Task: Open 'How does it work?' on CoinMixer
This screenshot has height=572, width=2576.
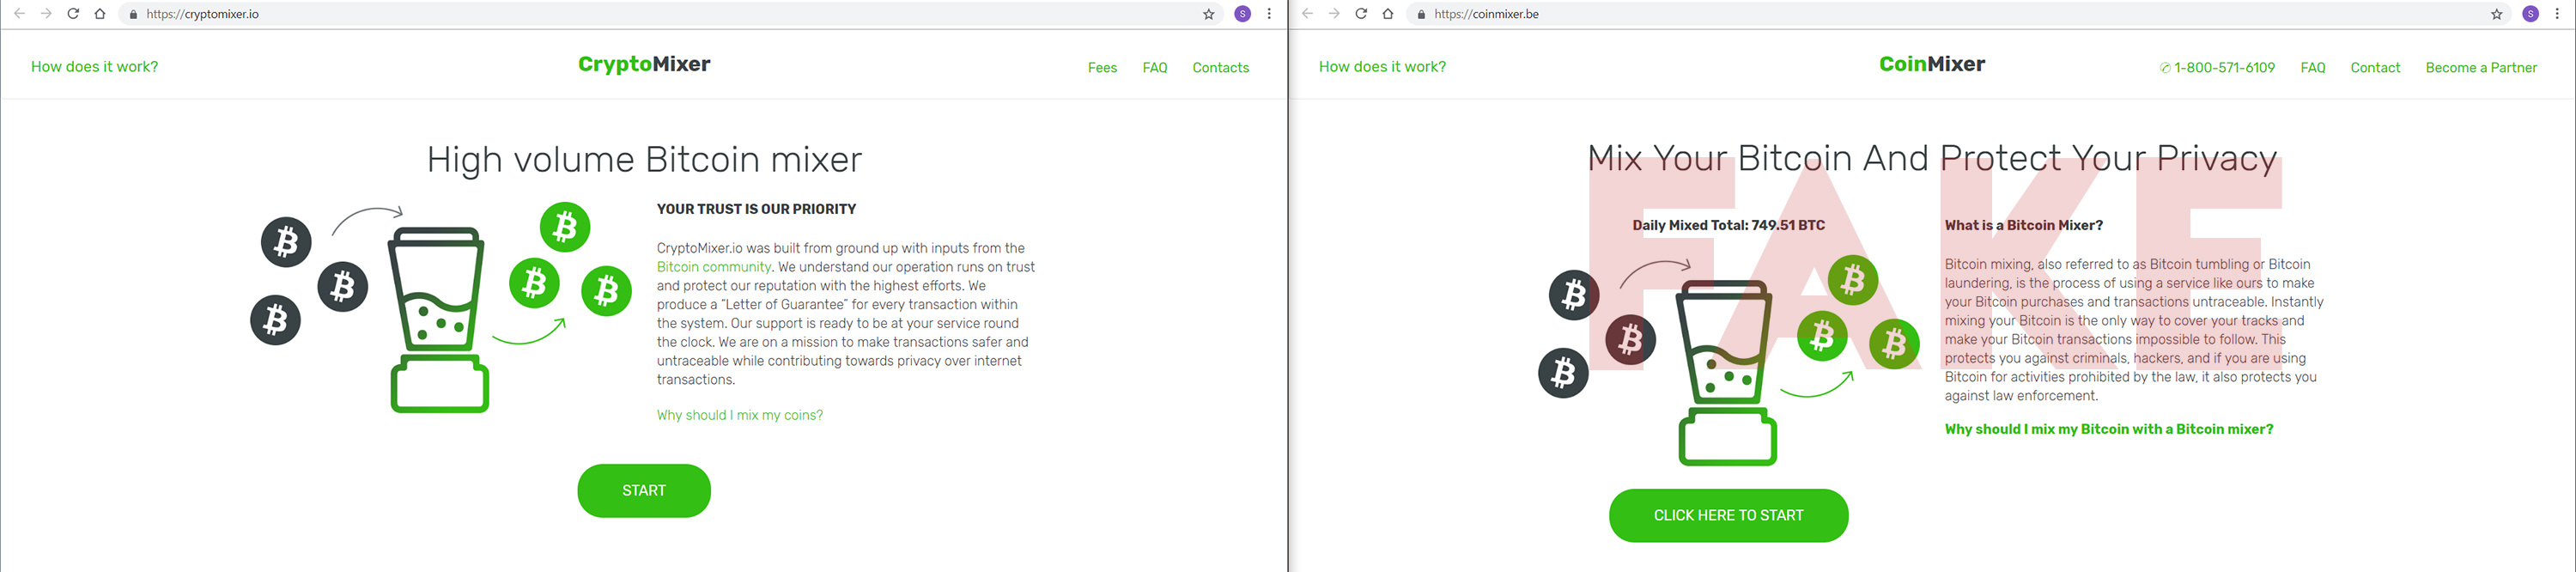Action: click(x=1382, y=67)
